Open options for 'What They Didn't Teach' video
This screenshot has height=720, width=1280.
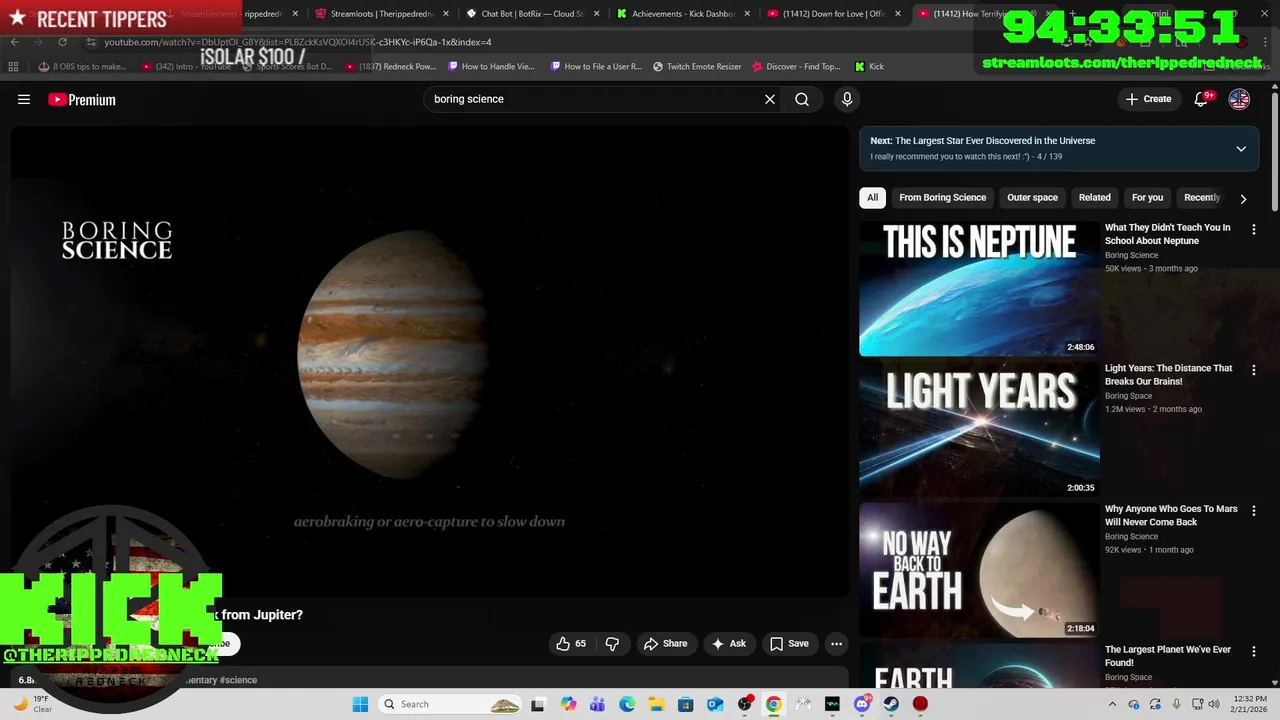click(x=1254, y=229)
